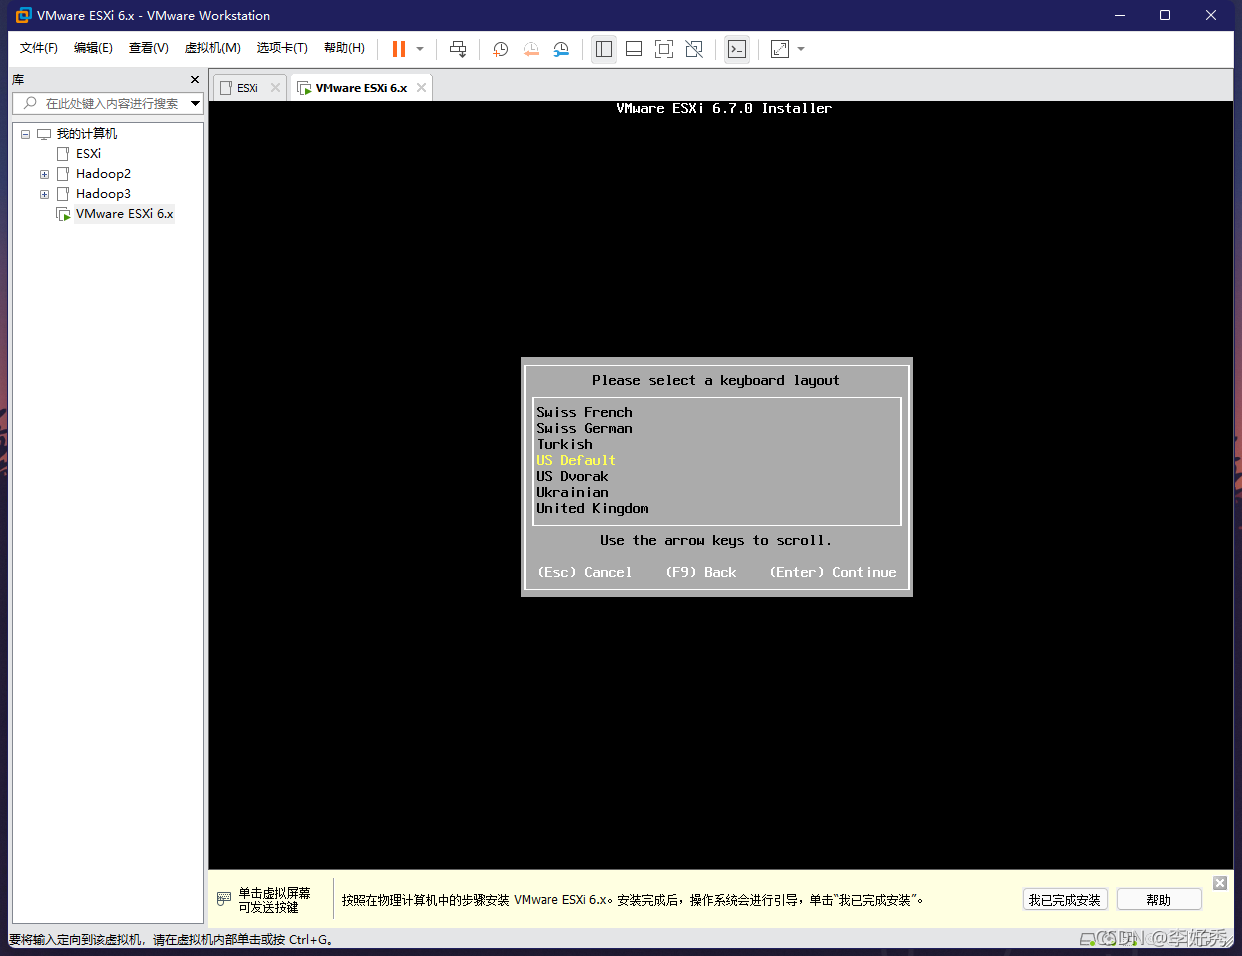
Task: Toggle the thumbnail bar view icon
Action: coord(634,49)
